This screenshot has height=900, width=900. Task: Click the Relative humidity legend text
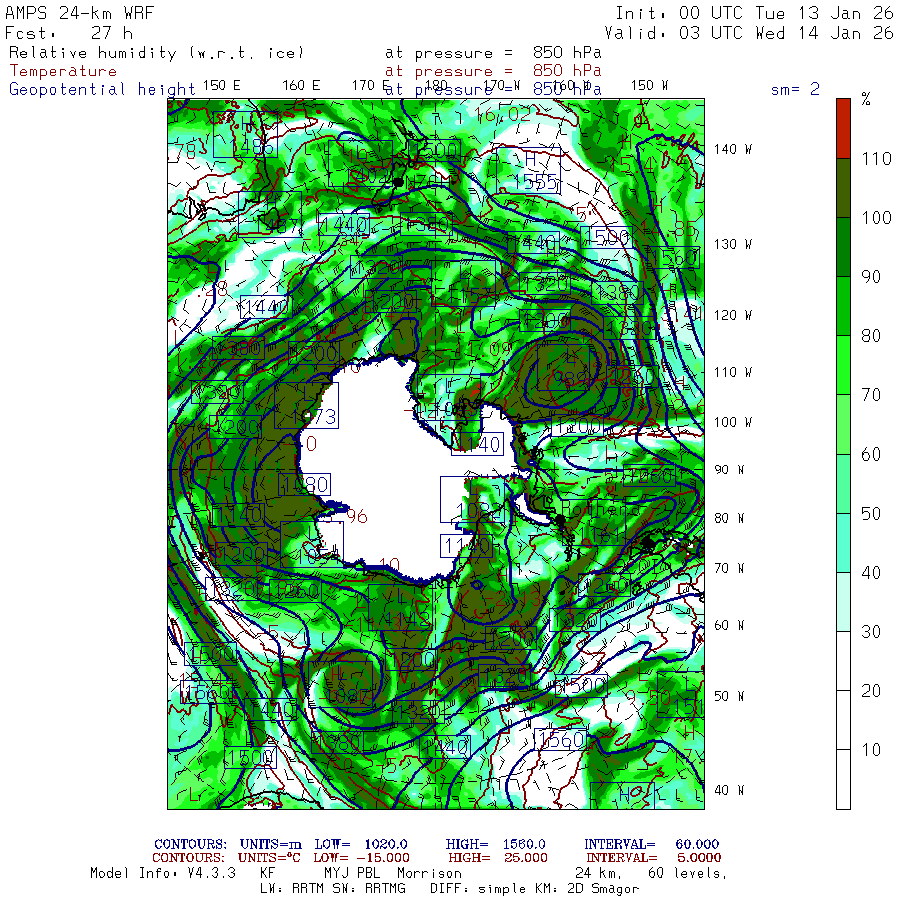pyautogui.click(x=156, y=53)
